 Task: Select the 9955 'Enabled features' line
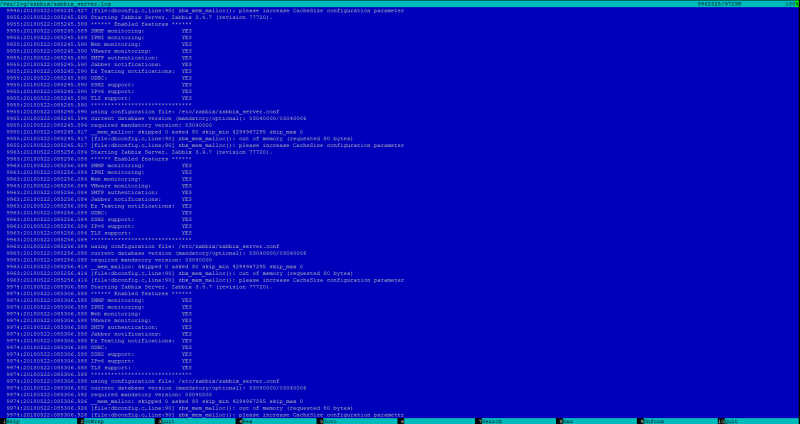(99, 24)
